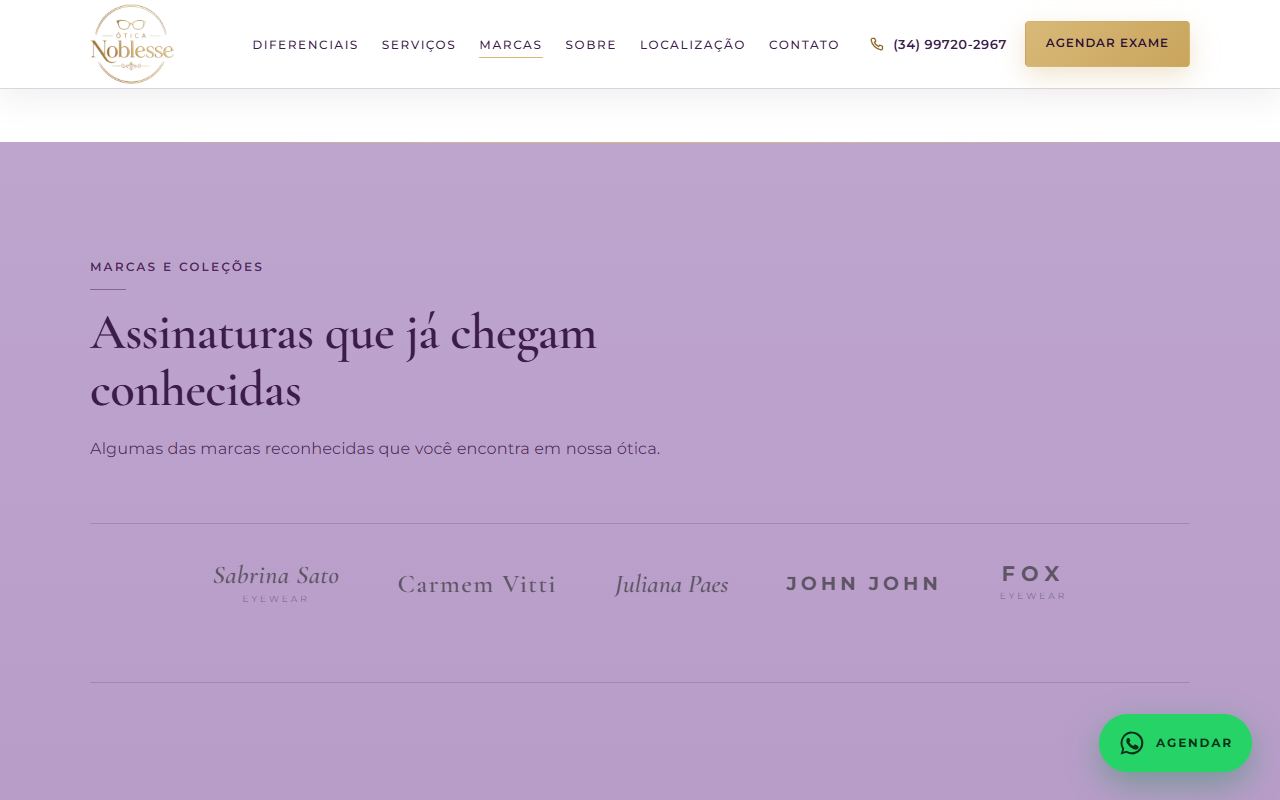Click the Juliana Paes brand logo

(672, 584)
